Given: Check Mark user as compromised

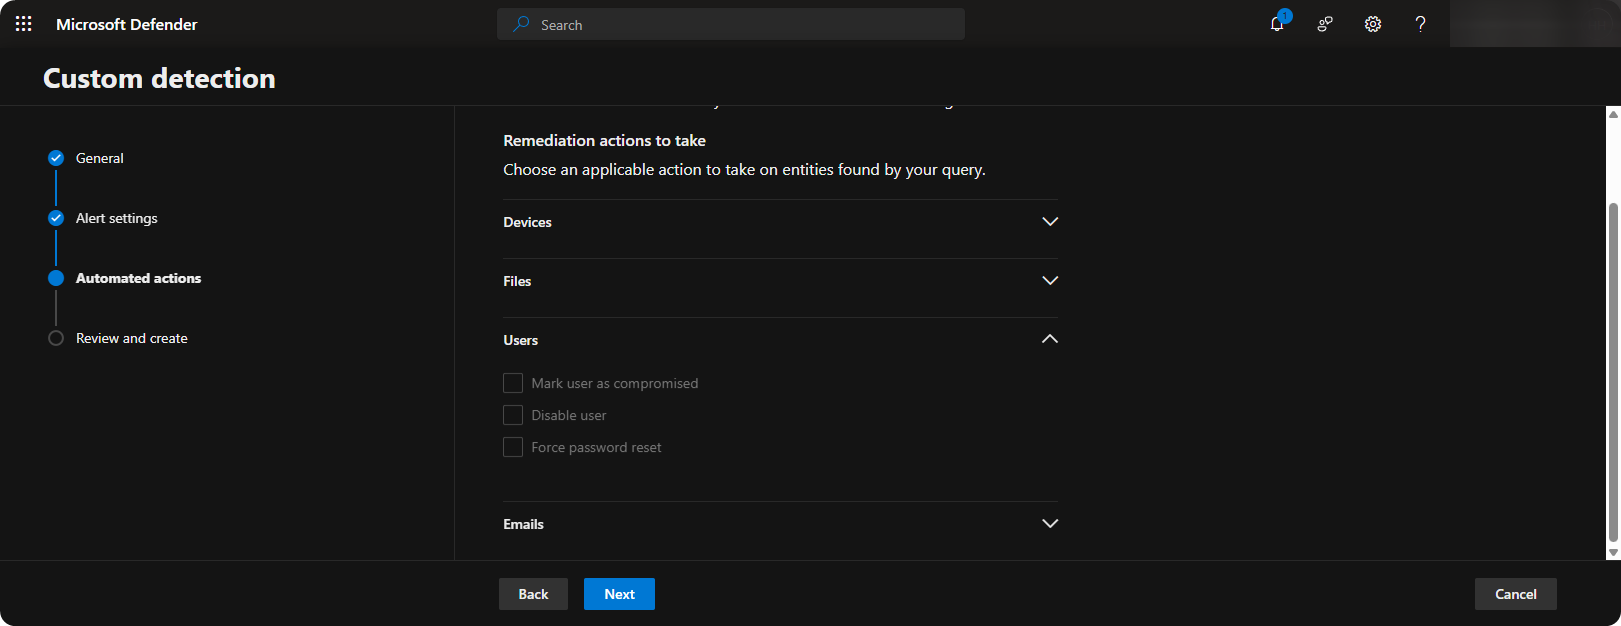Looking at the screenshot, I should point(513,383).
